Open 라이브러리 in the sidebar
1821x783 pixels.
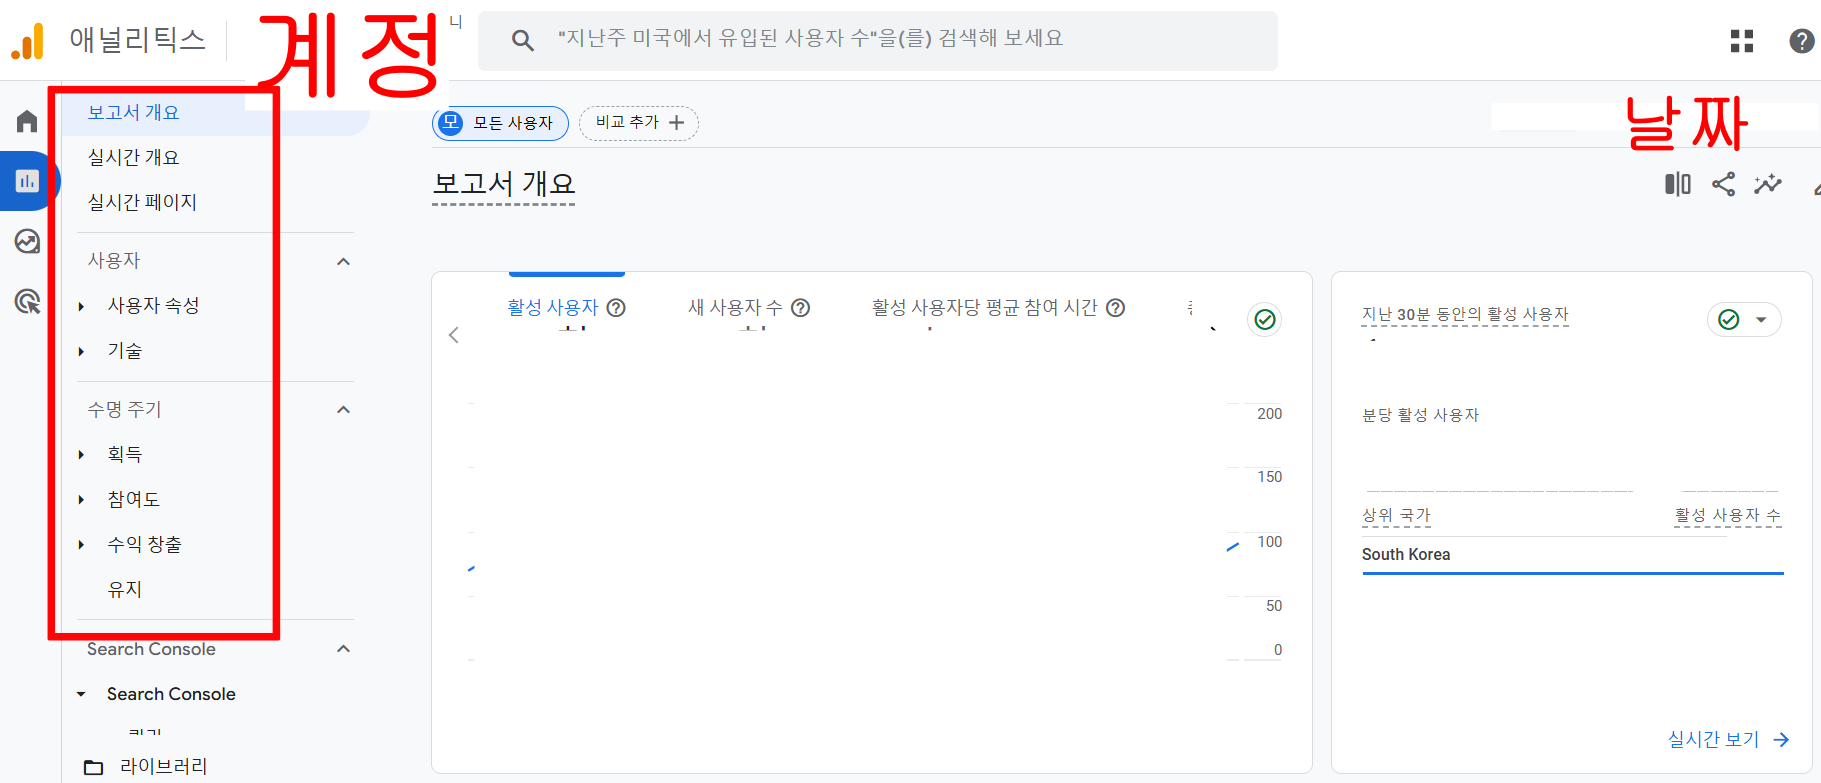[x=163, y=767]
